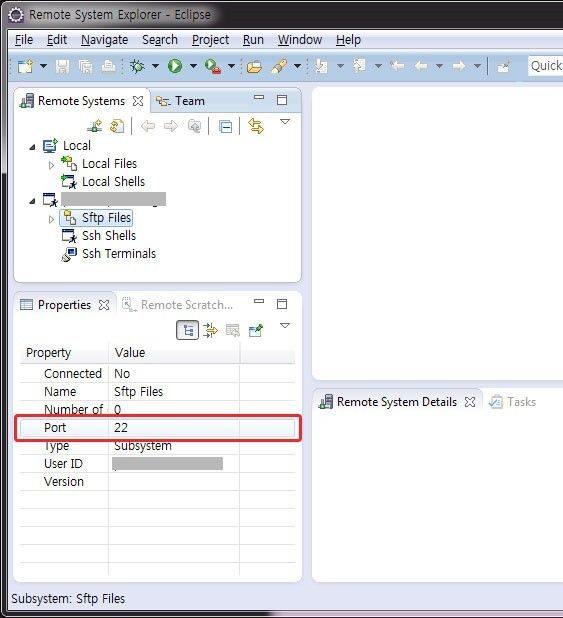Click the Debug bug icon
This screenshot has width=563, height=618.
point(137,66)
